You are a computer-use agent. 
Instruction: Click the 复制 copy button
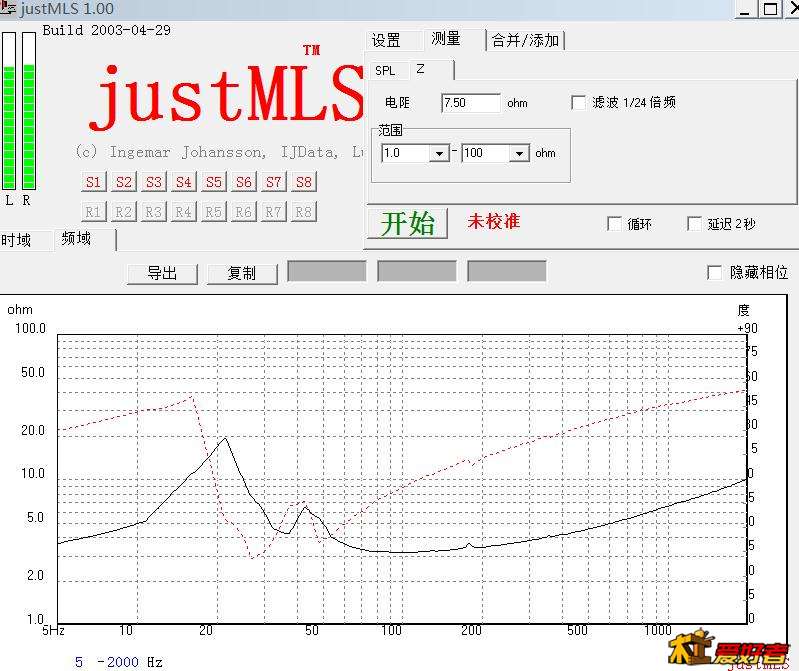click(242, 274)
